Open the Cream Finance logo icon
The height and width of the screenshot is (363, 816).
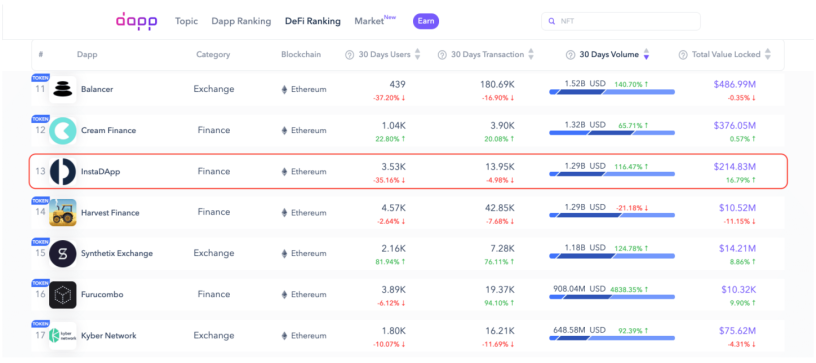(x=63, y=131)
